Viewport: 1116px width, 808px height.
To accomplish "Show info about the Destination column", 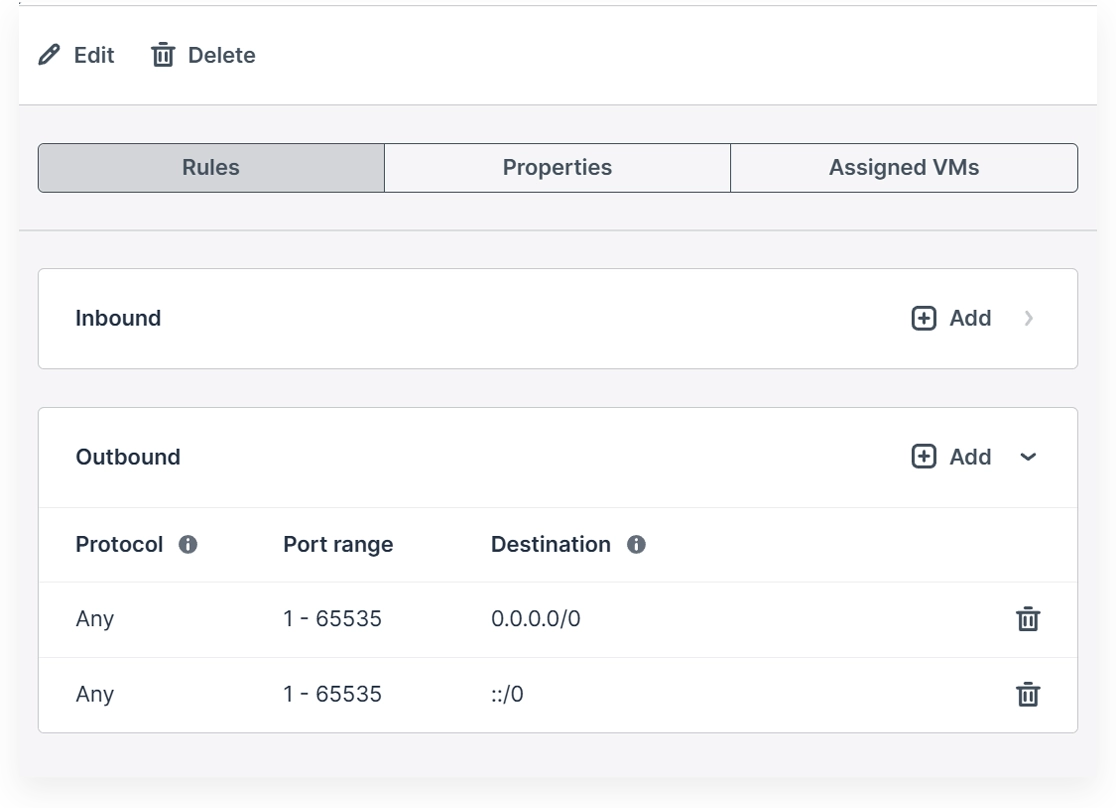I will tap(636, 545).
